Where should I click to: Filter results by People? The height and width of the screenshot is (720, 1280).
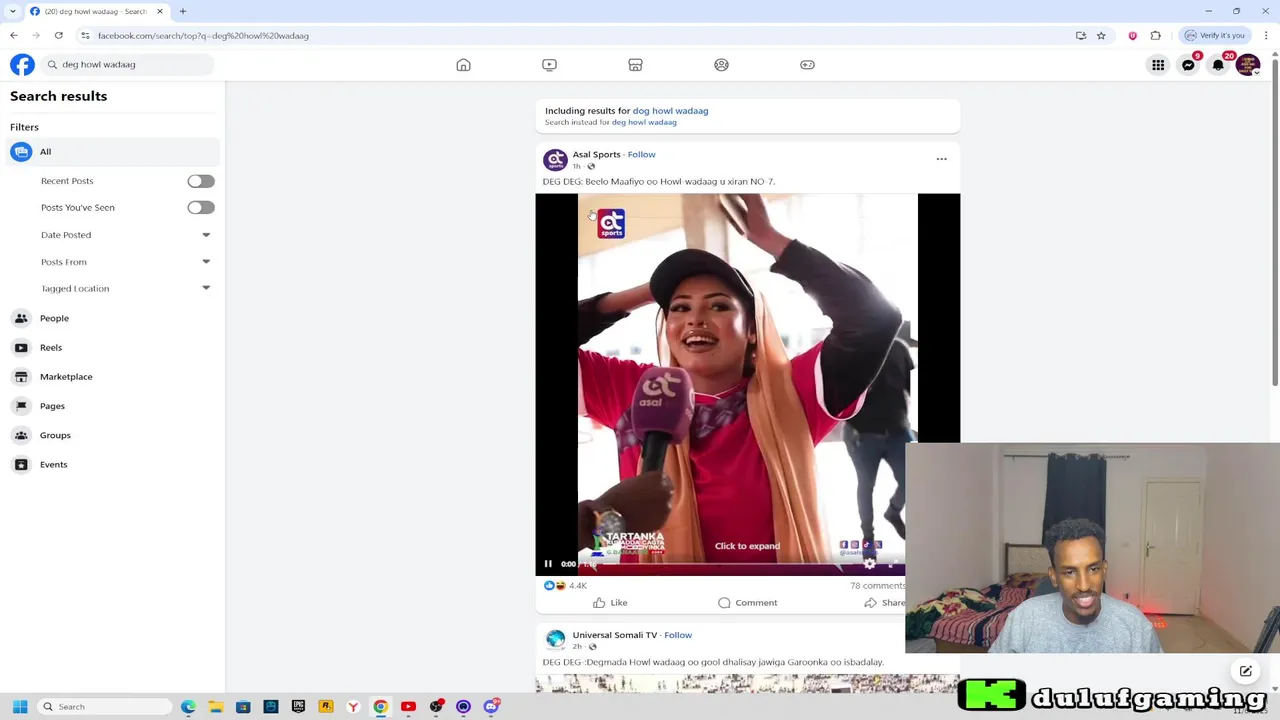pyautogui.click(x=113, y=318)
